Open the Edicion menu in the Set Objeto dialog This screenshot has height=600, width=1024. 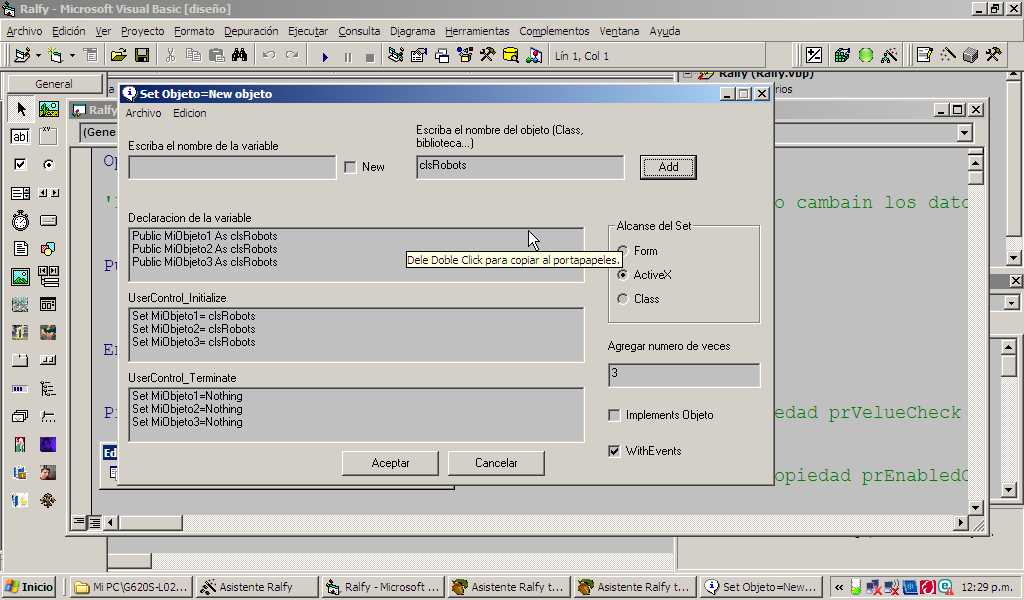point(189,113)
